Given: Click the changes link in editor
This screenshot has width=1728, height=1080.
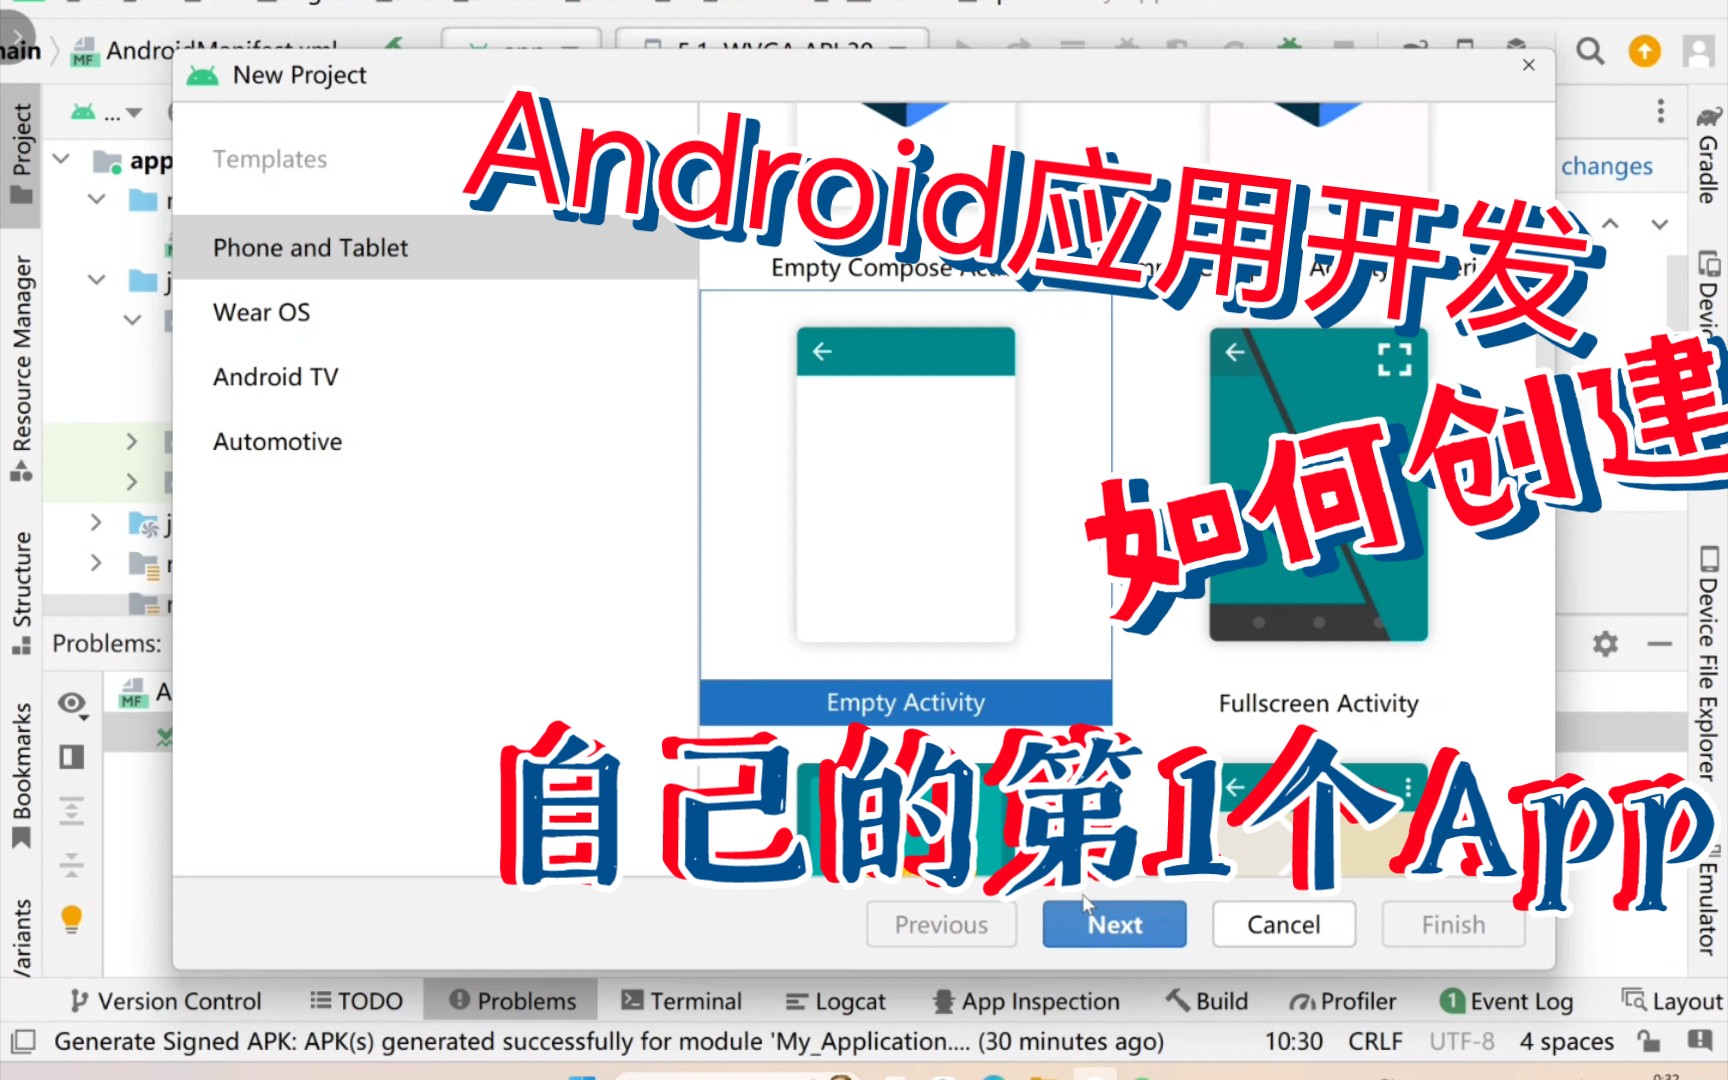Looking at the screenshot, I should point(1606,166).
